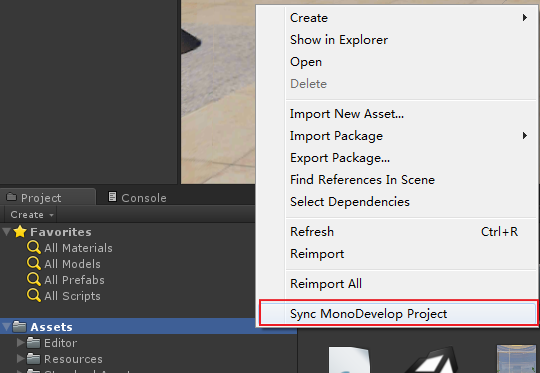The height and width of the screenshot is (373, 540).
Task: Select Sync MonoDevelop Project menu entry
Action: [x=398, y=314]
